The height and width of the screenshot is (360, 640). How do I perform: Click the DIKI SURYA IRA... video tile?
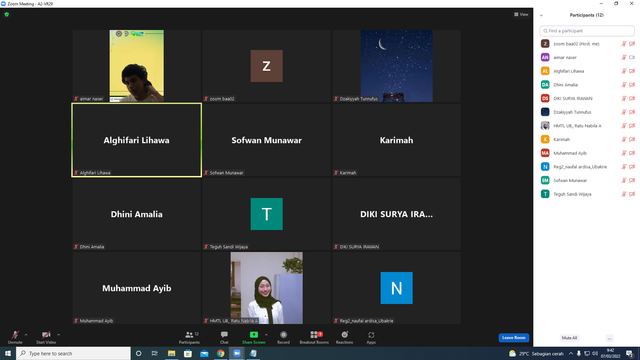(x=396, y=214)
